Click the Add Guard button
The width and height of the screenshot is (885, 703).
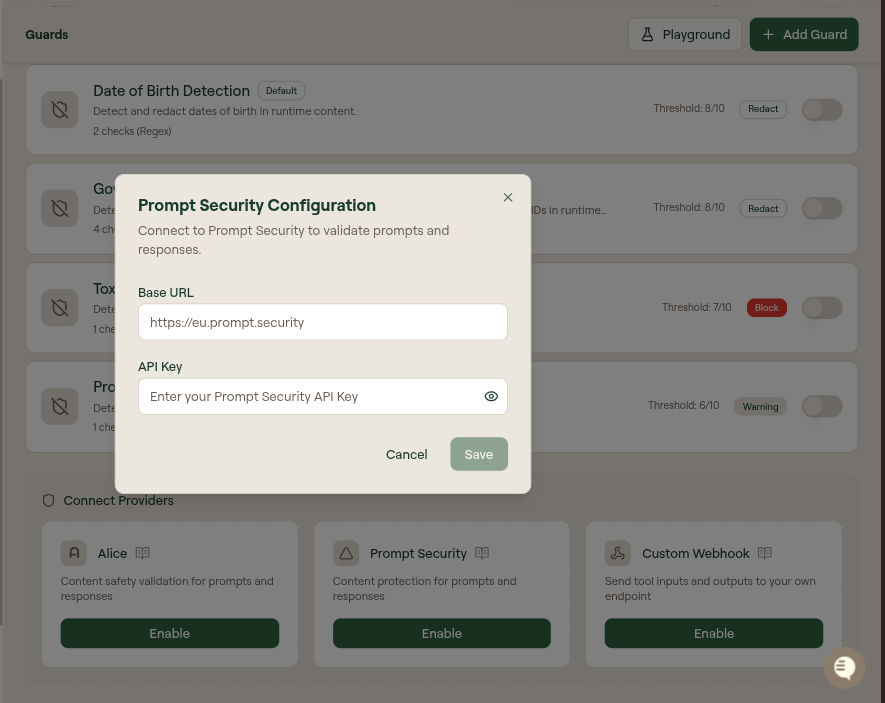point(804,34)
